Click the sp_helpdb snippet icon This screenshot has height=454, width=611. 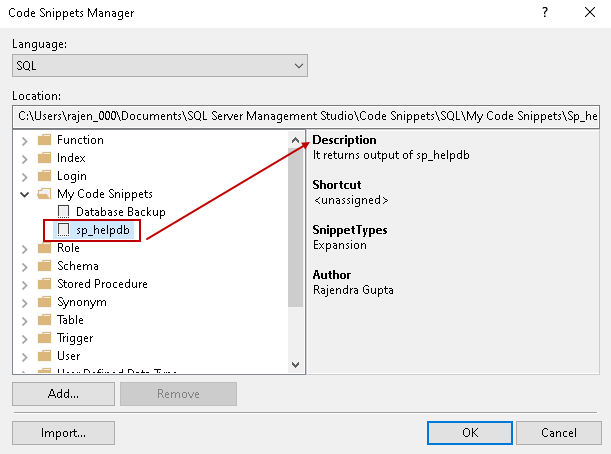(64, 230)
